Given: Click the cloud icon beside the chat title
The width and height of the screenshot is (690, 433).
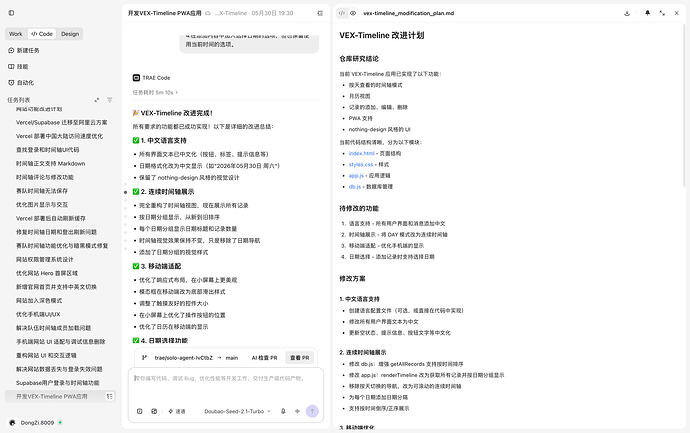Looking at the screenshot, I should pos(208,13).
